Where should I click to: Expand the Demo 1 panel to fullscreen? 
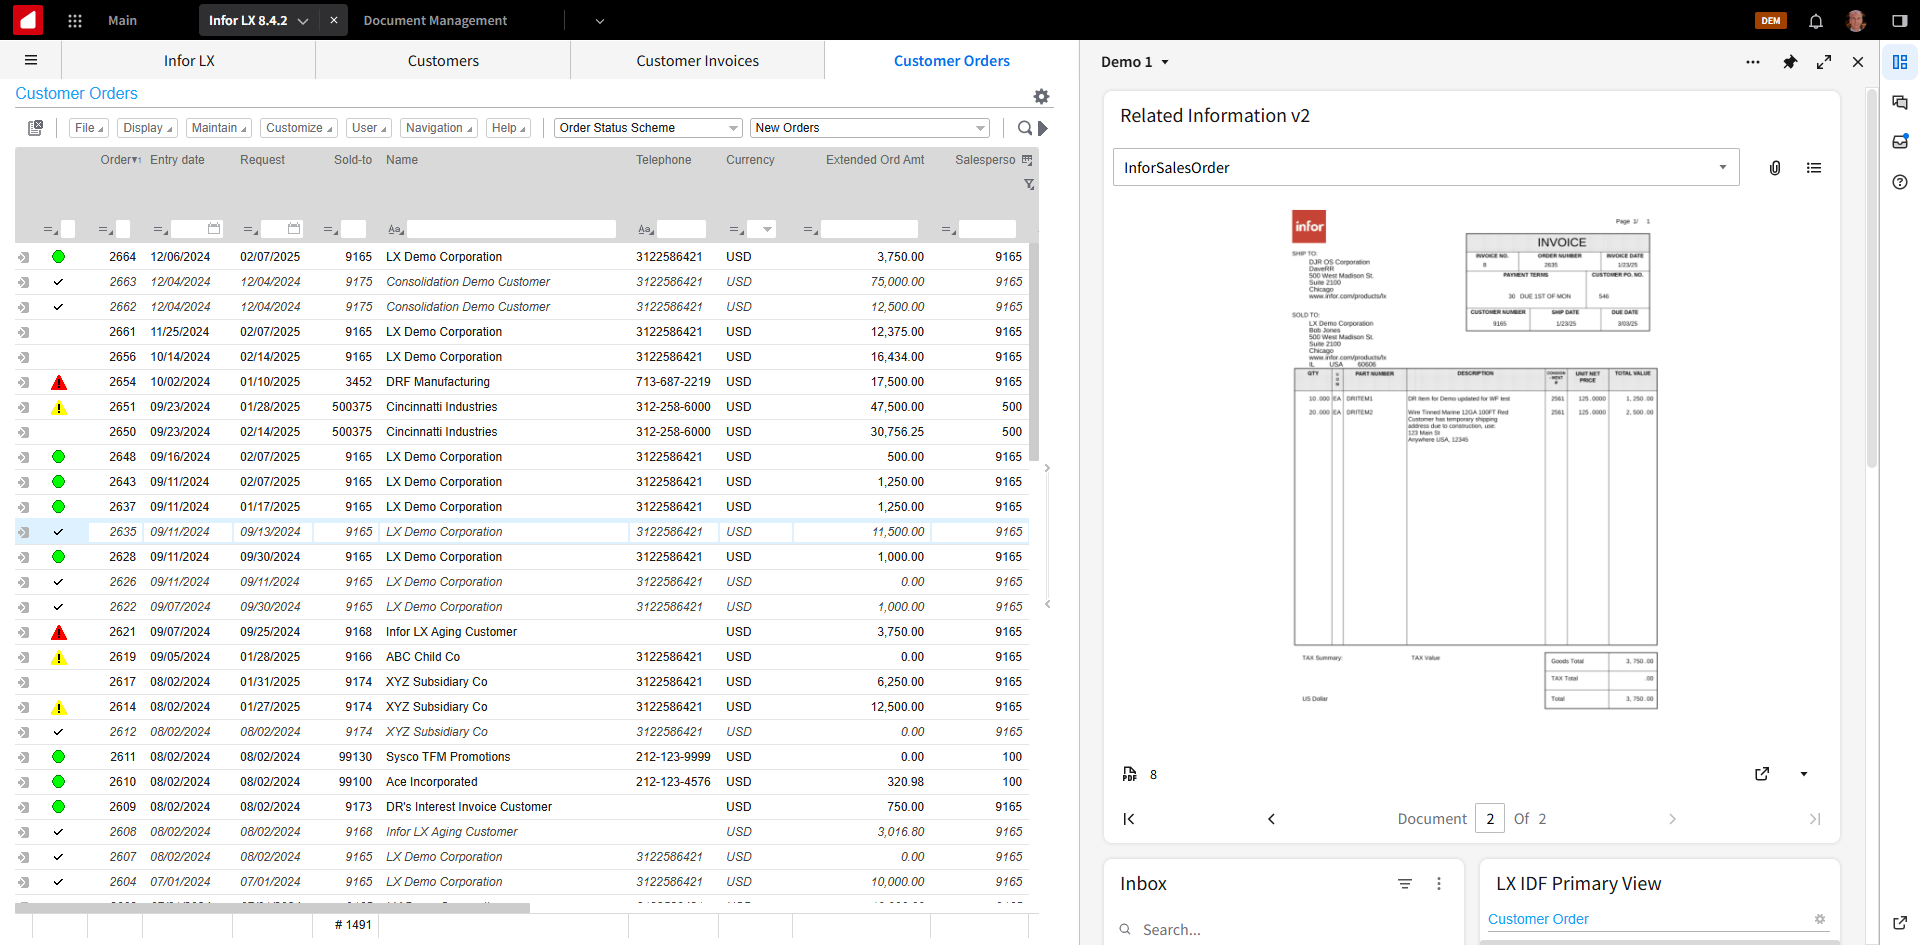1824,62
